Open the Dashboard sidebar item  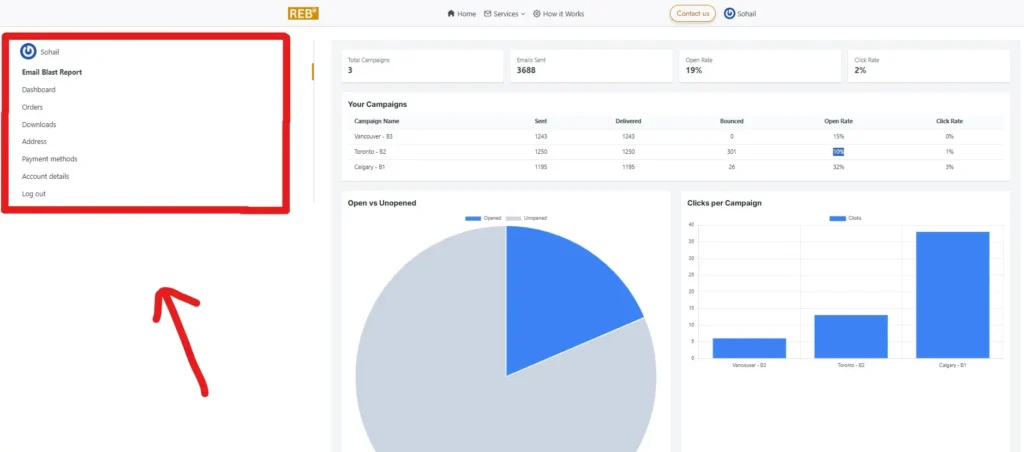pyautogui.click(x=39, y=90)
